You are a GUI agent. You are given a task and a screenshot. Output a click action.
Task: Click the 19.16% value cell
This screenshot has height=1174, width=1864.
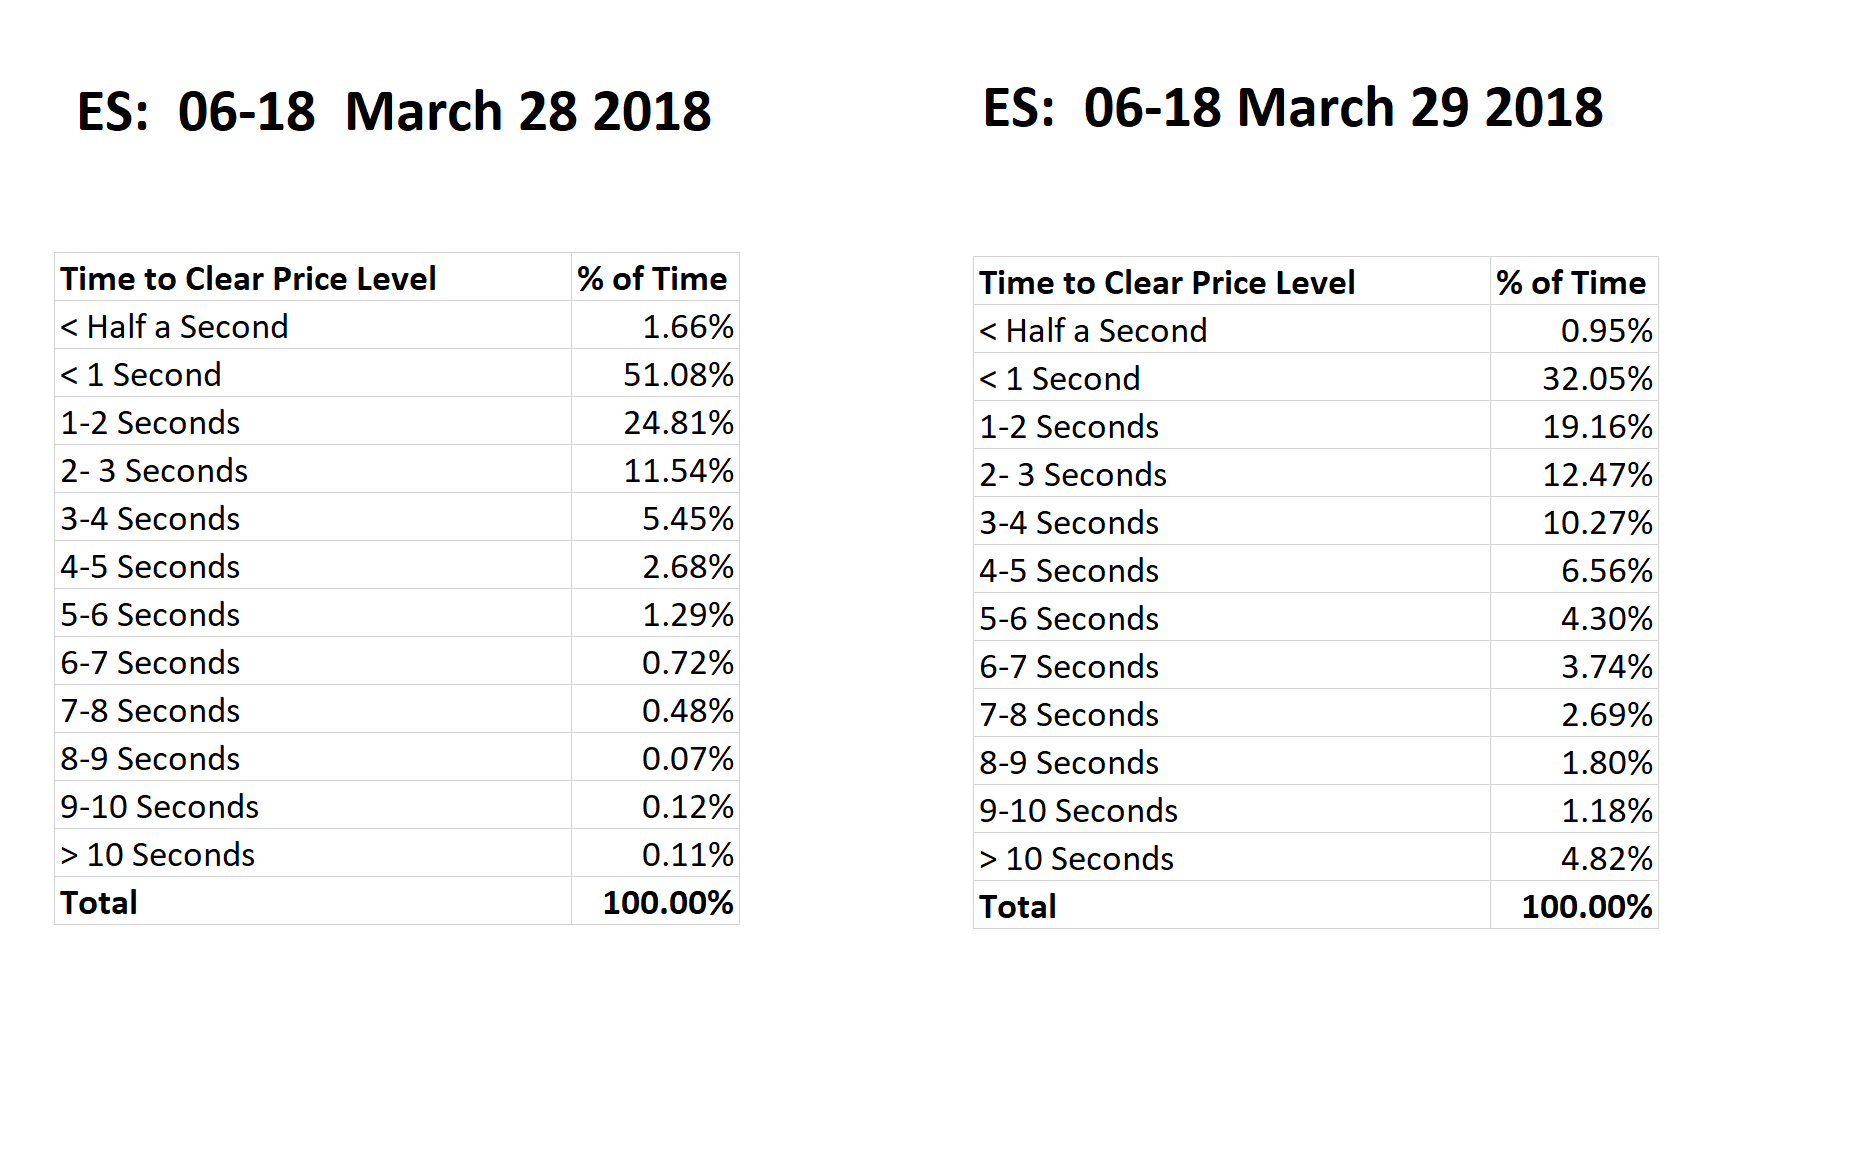pos(1574,426)
